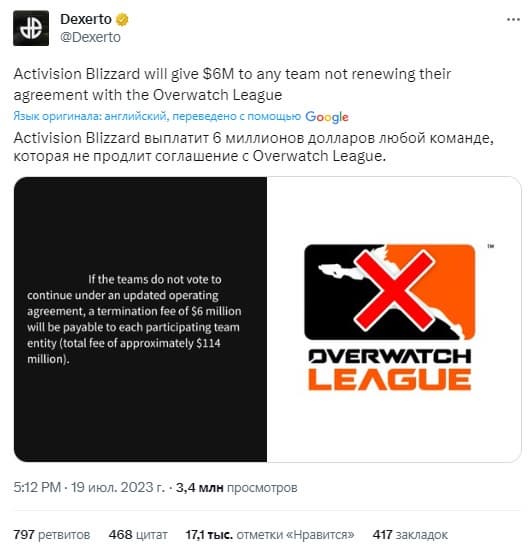Image resolution: width=531 pixels, height=552 pixels.
Task: Open the 797 ретвитов list
Action: (52, 535)
